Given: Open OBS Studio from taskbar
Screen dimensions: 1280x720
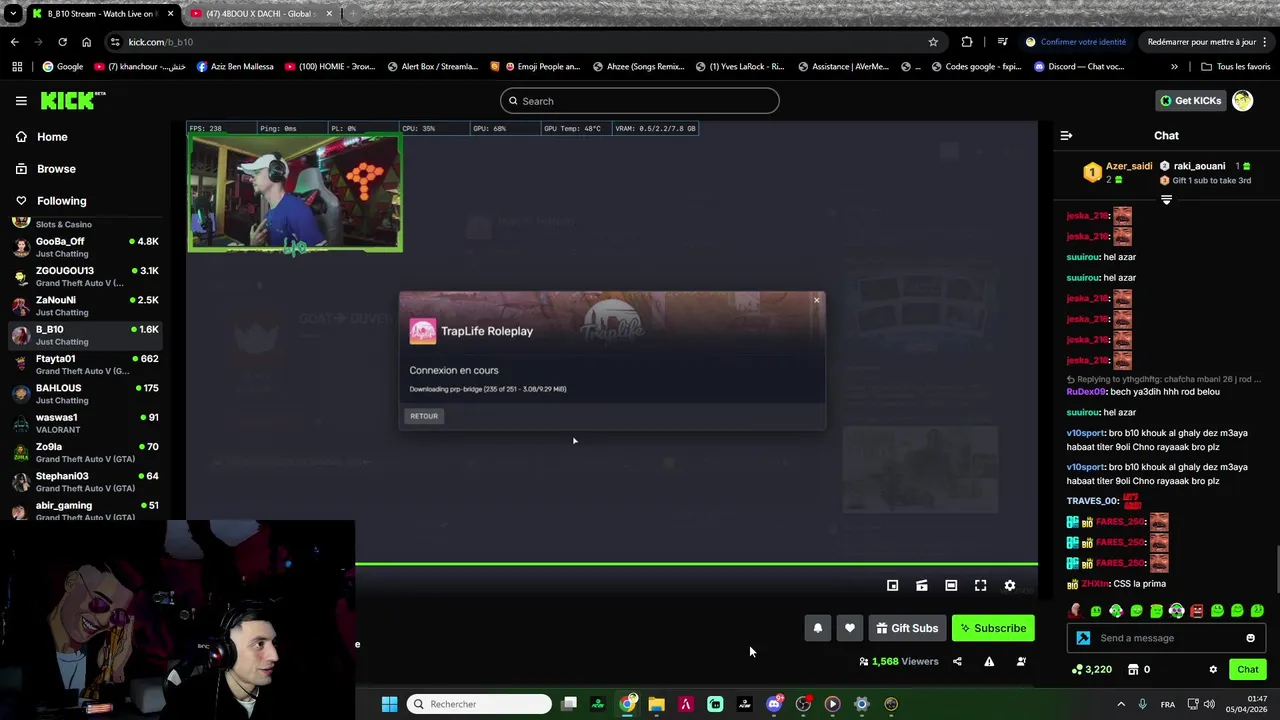Looking at the screenshot, I should 803,704.
